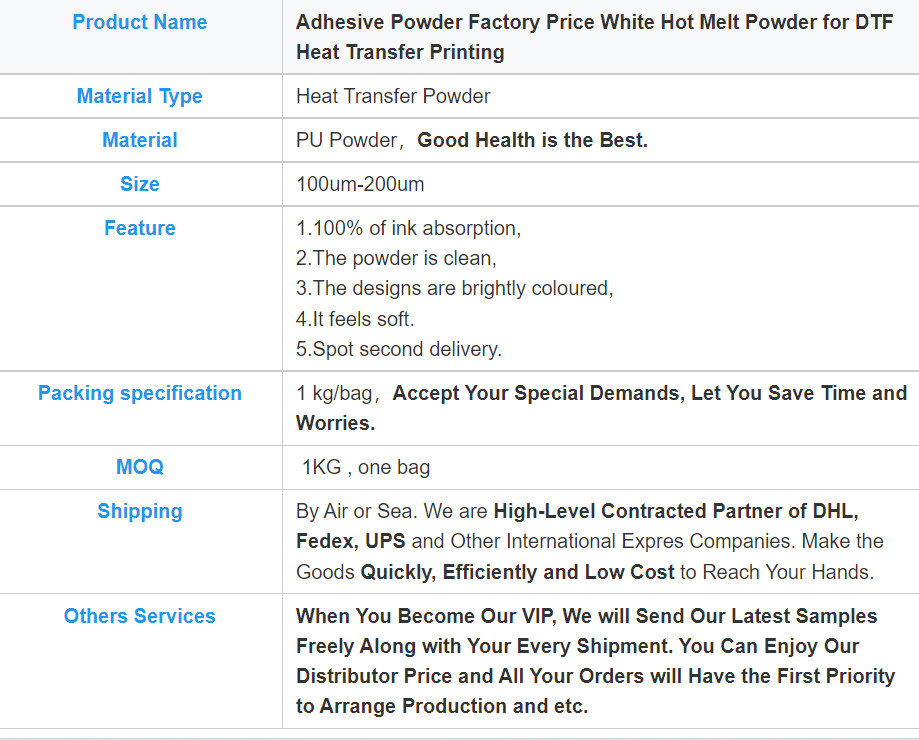Viewport: 919px width, 740px height.
Task: Select the "Heat Transfer Powder" value
Action: [x=393, y=97]
